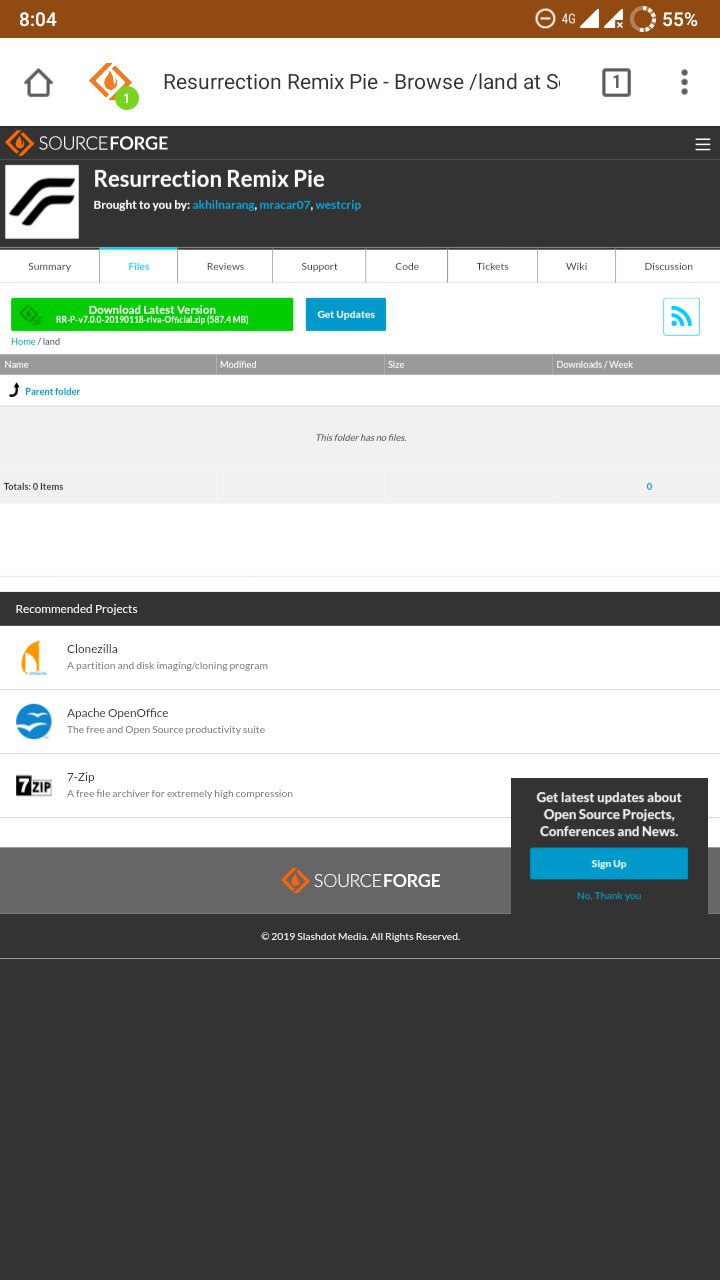Open the Wiki tab
This screenshot has width=720, height=1280.
[x=576, y=266]
